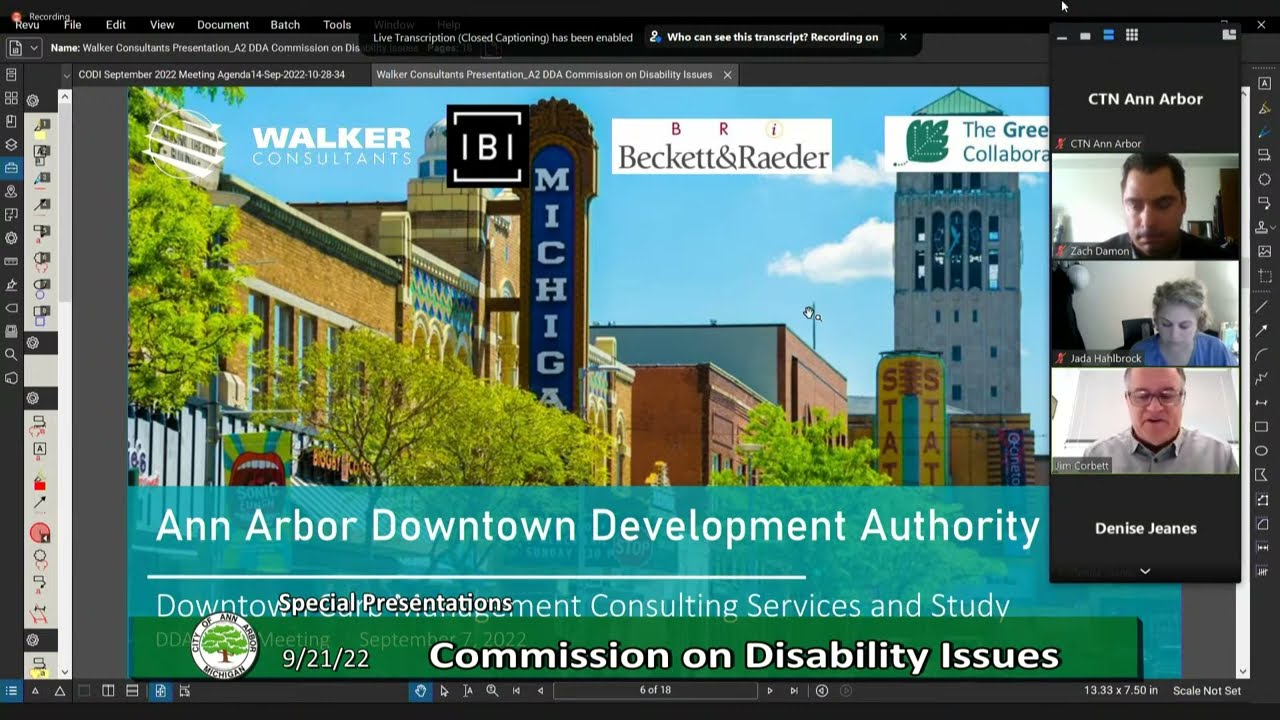Open the Bookmarks panel icon in the left sidebar

pyautogui.click(x=11, y=121)
